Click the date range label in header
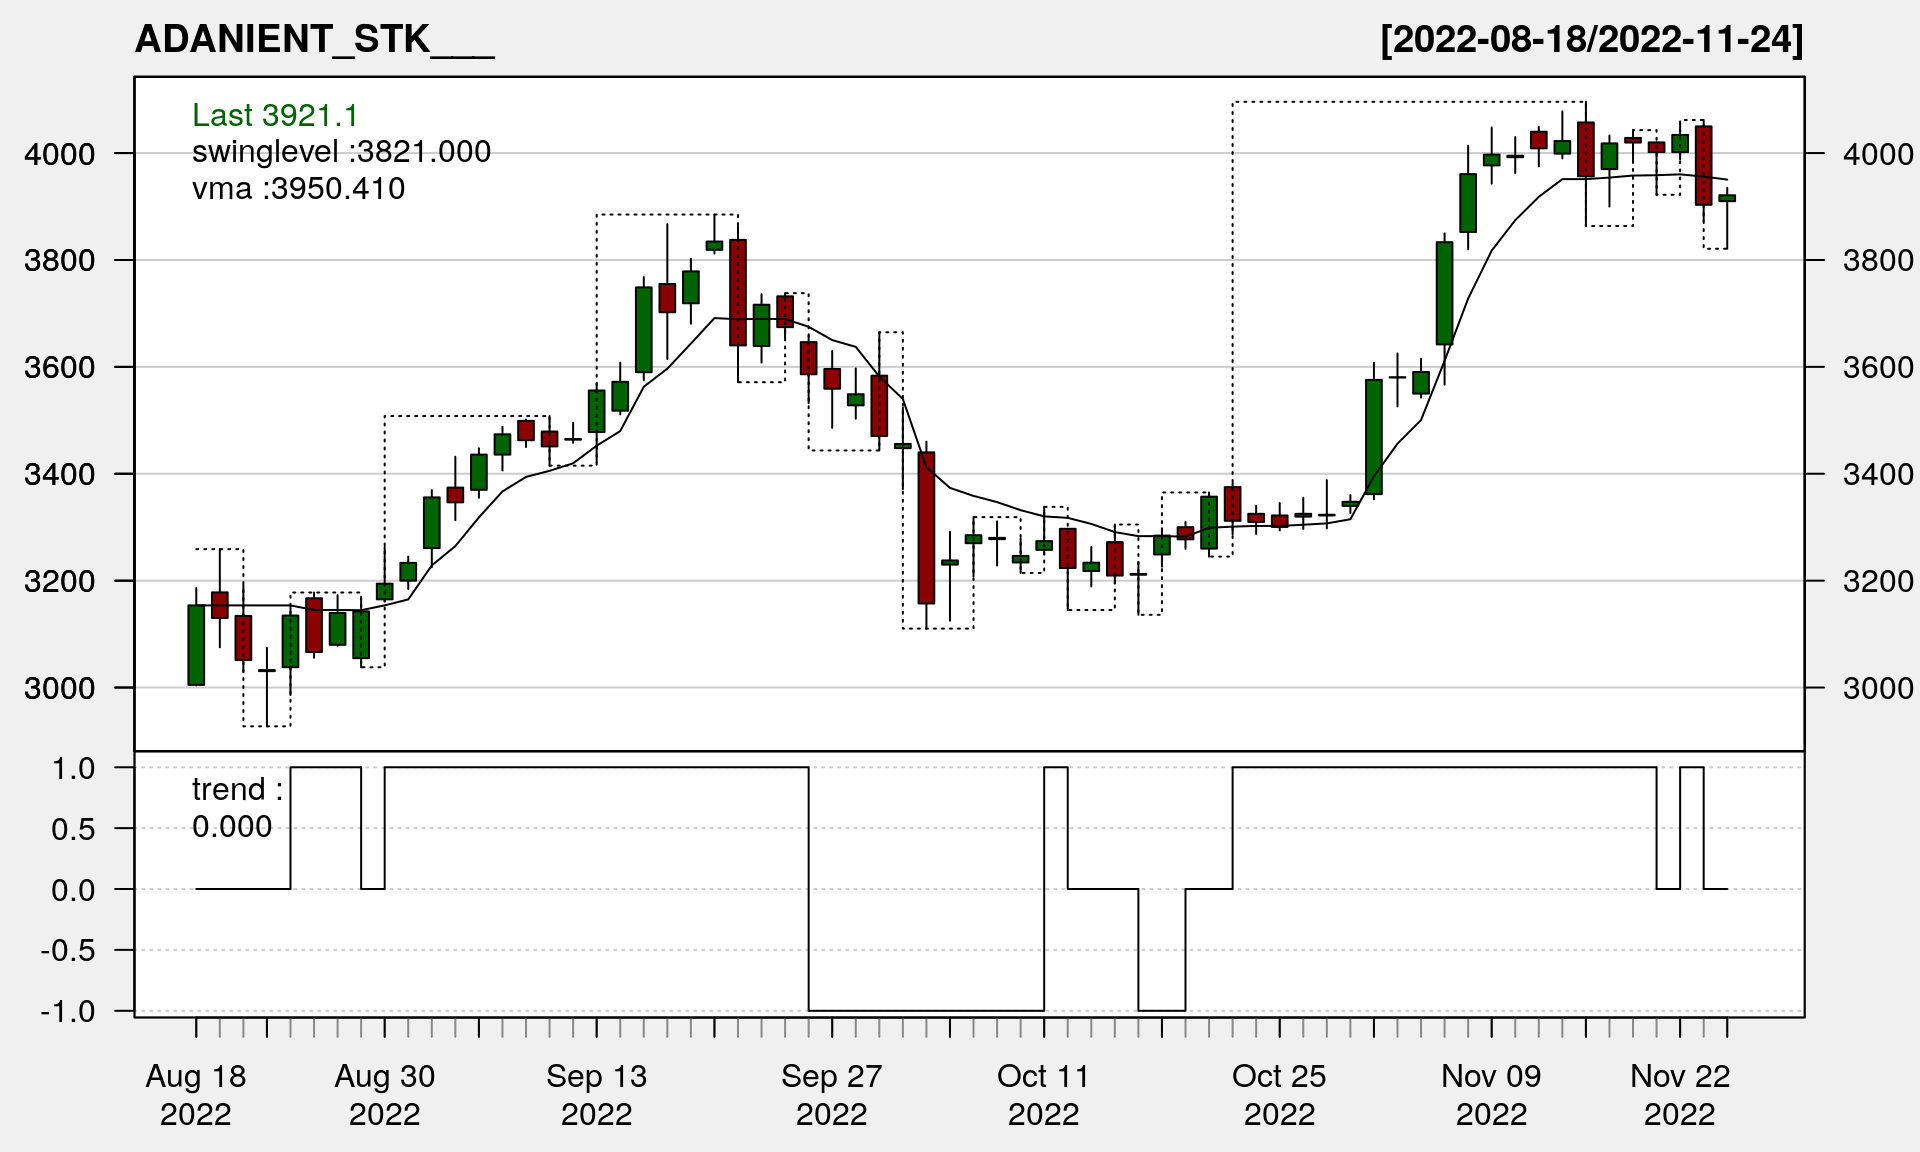The image size is (1920, 1152). (1591, 40)
